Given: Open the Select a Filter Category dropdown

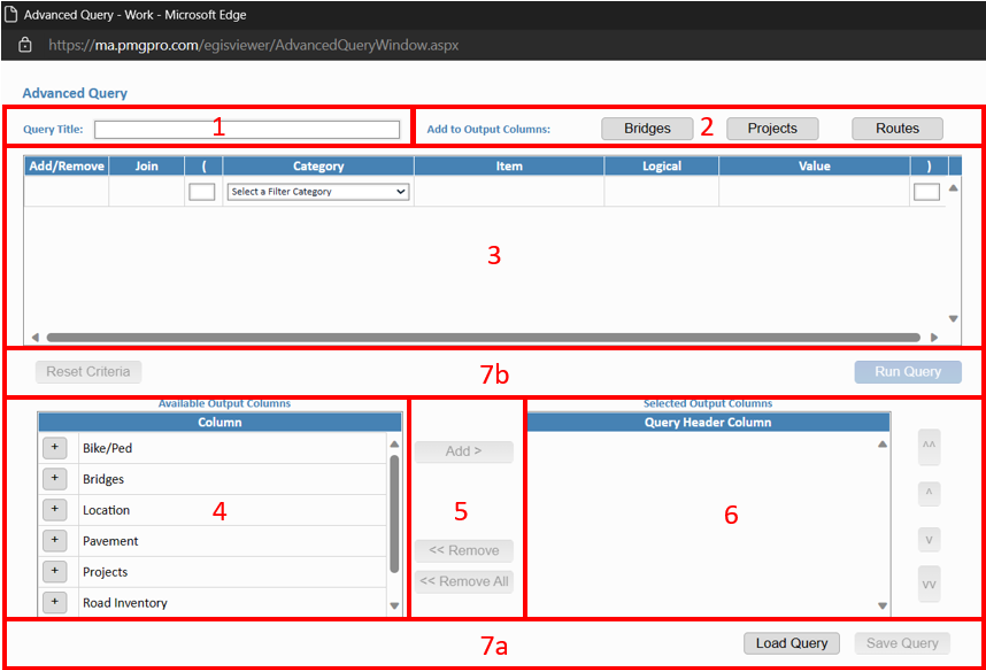Looking at the screenshot, I should (318, 191).
